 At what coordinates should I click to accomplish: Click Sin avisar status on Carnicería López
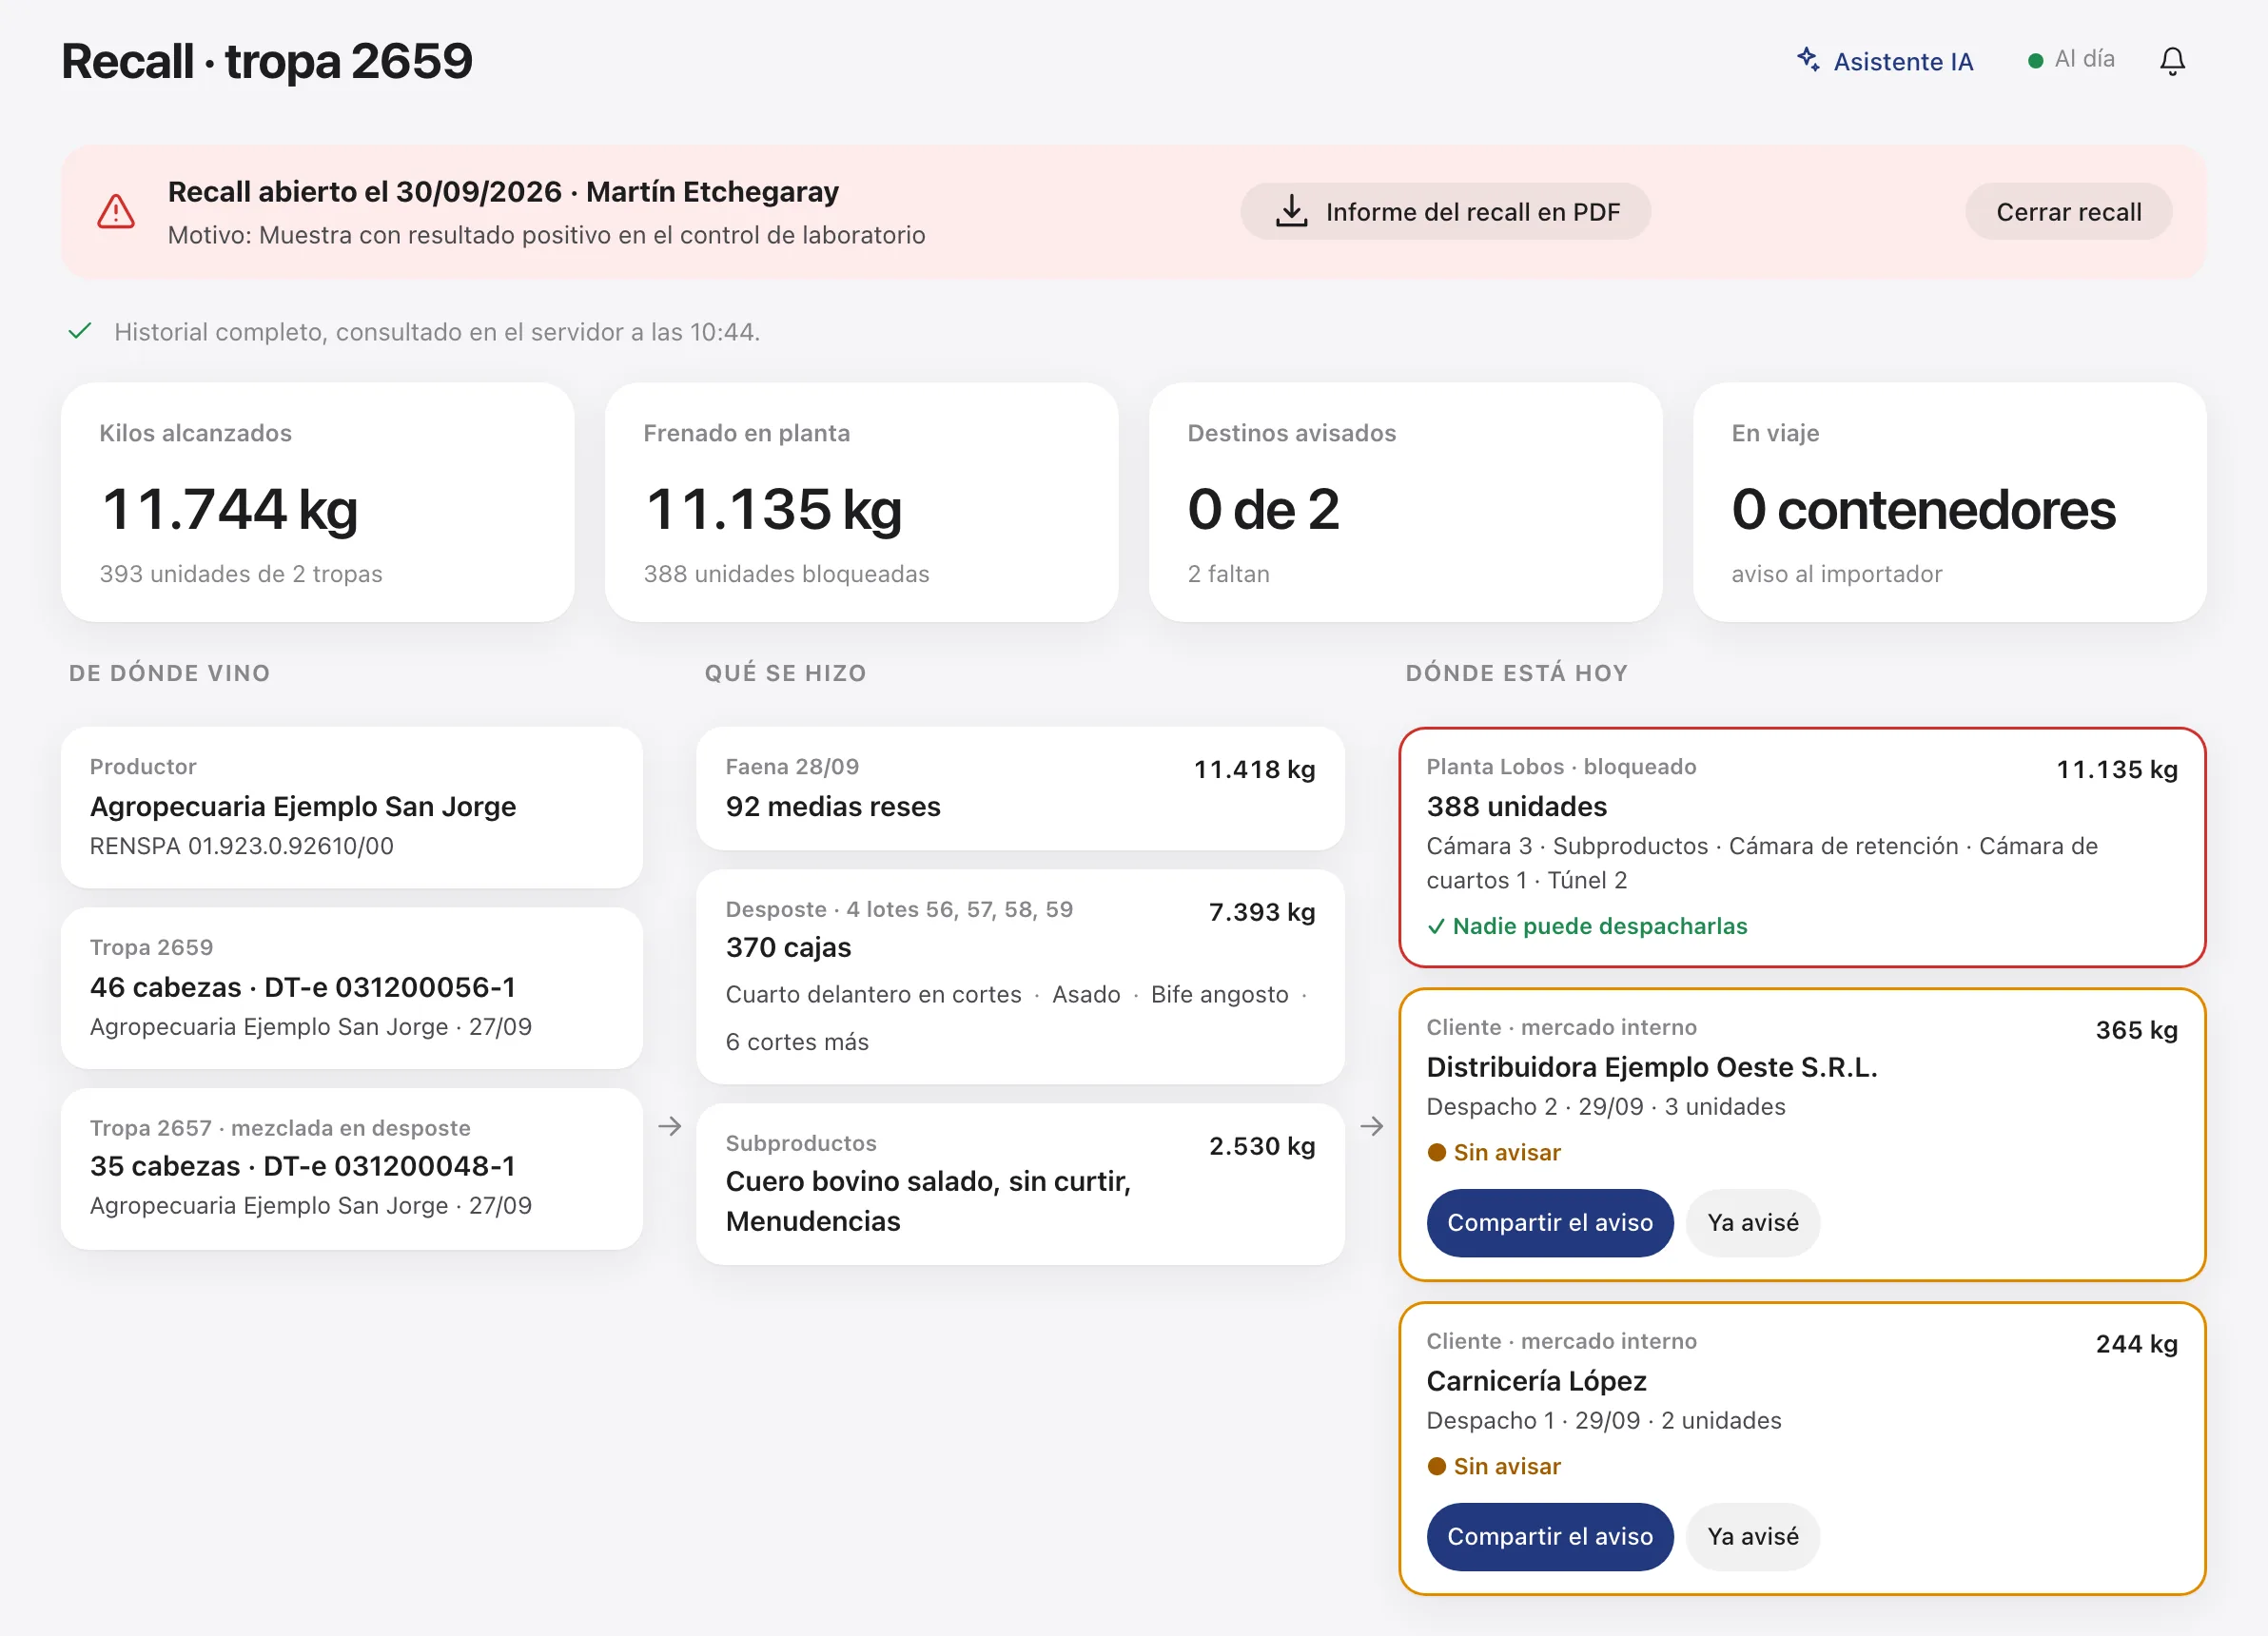(x=1494, y=1466)
